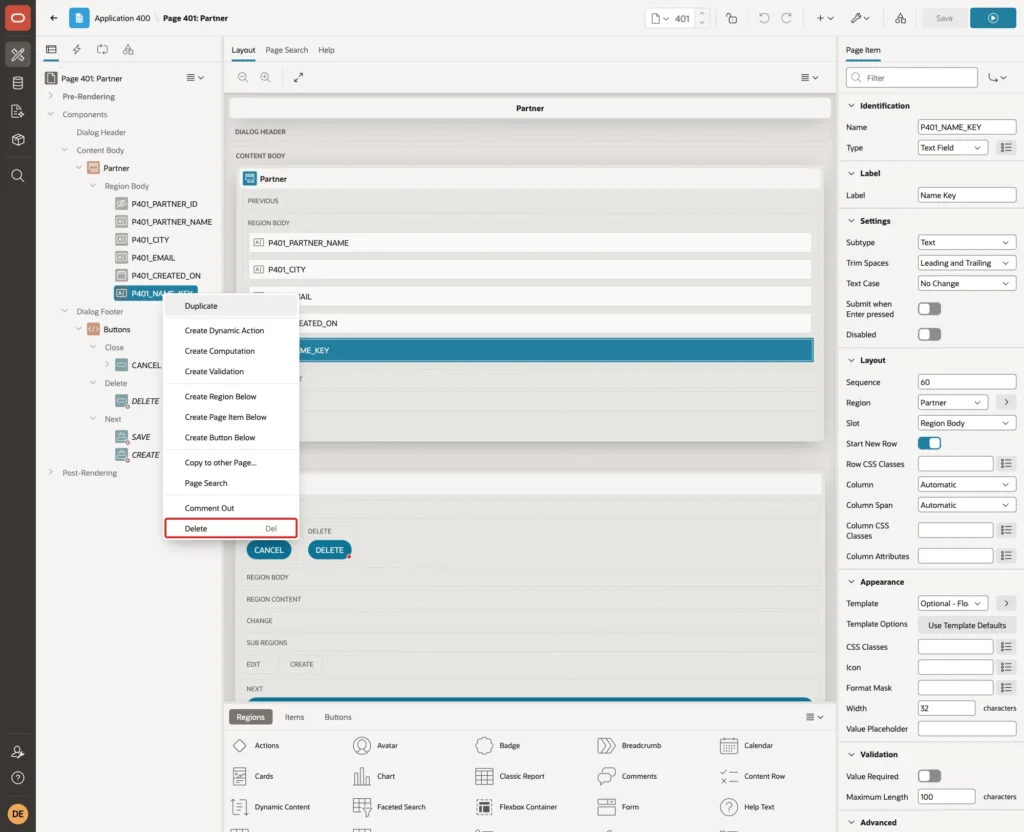Click Use Template Defaults button

[967, 625]
